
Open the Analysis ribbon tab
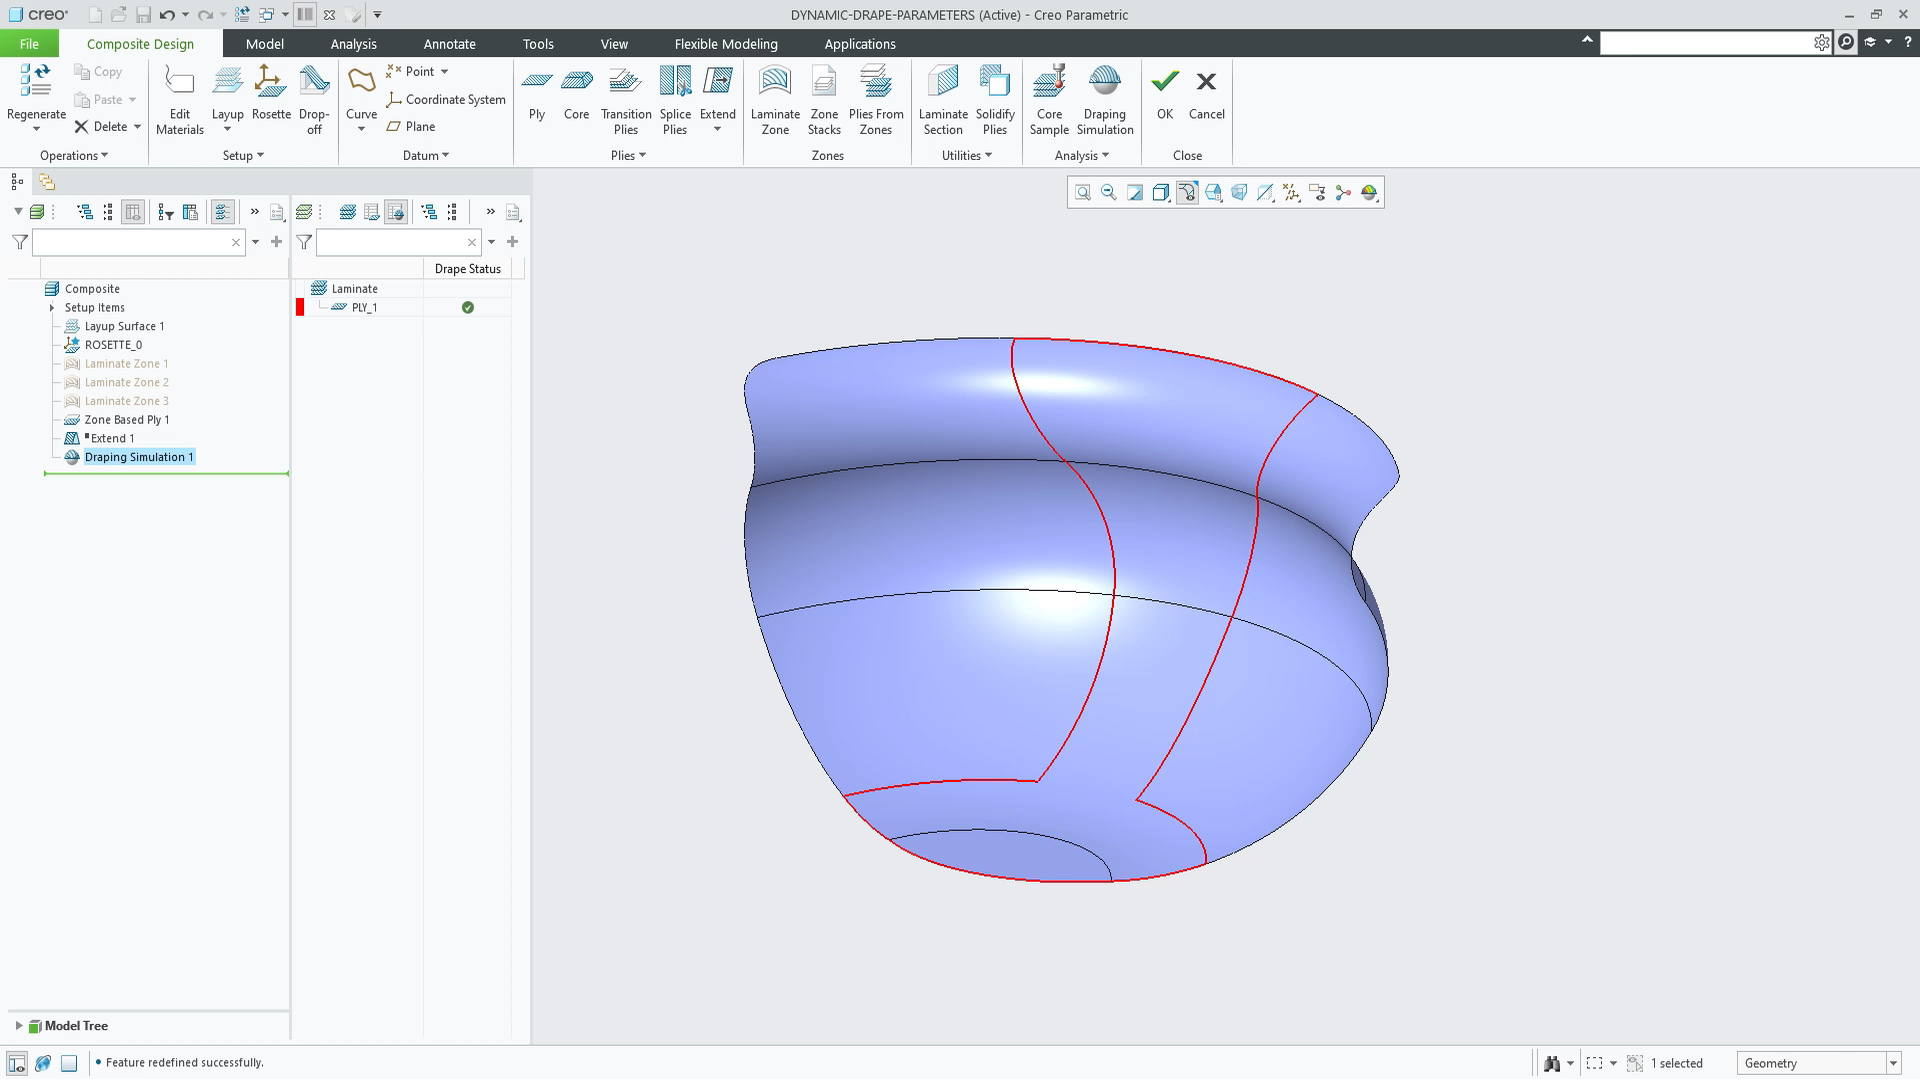tap(353, 44)
